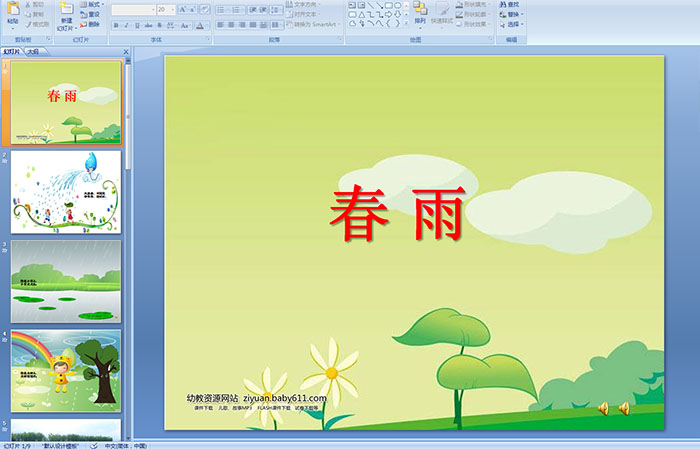Select the straight Line shape
The width and height of the screenshot is (700, 449).
370,5
